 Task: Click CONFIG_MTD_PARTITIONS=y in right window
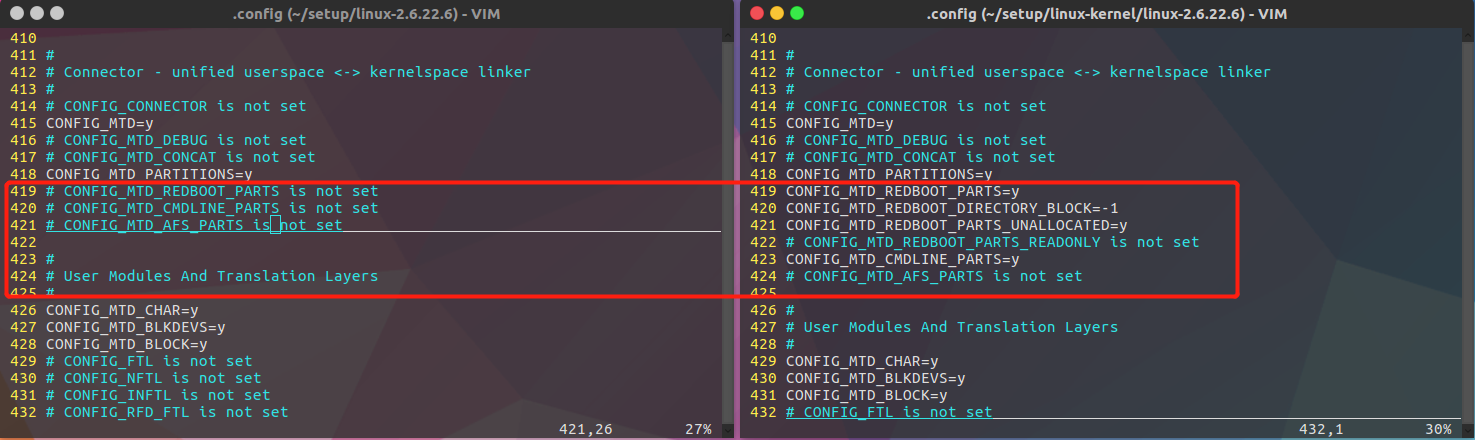889,174
